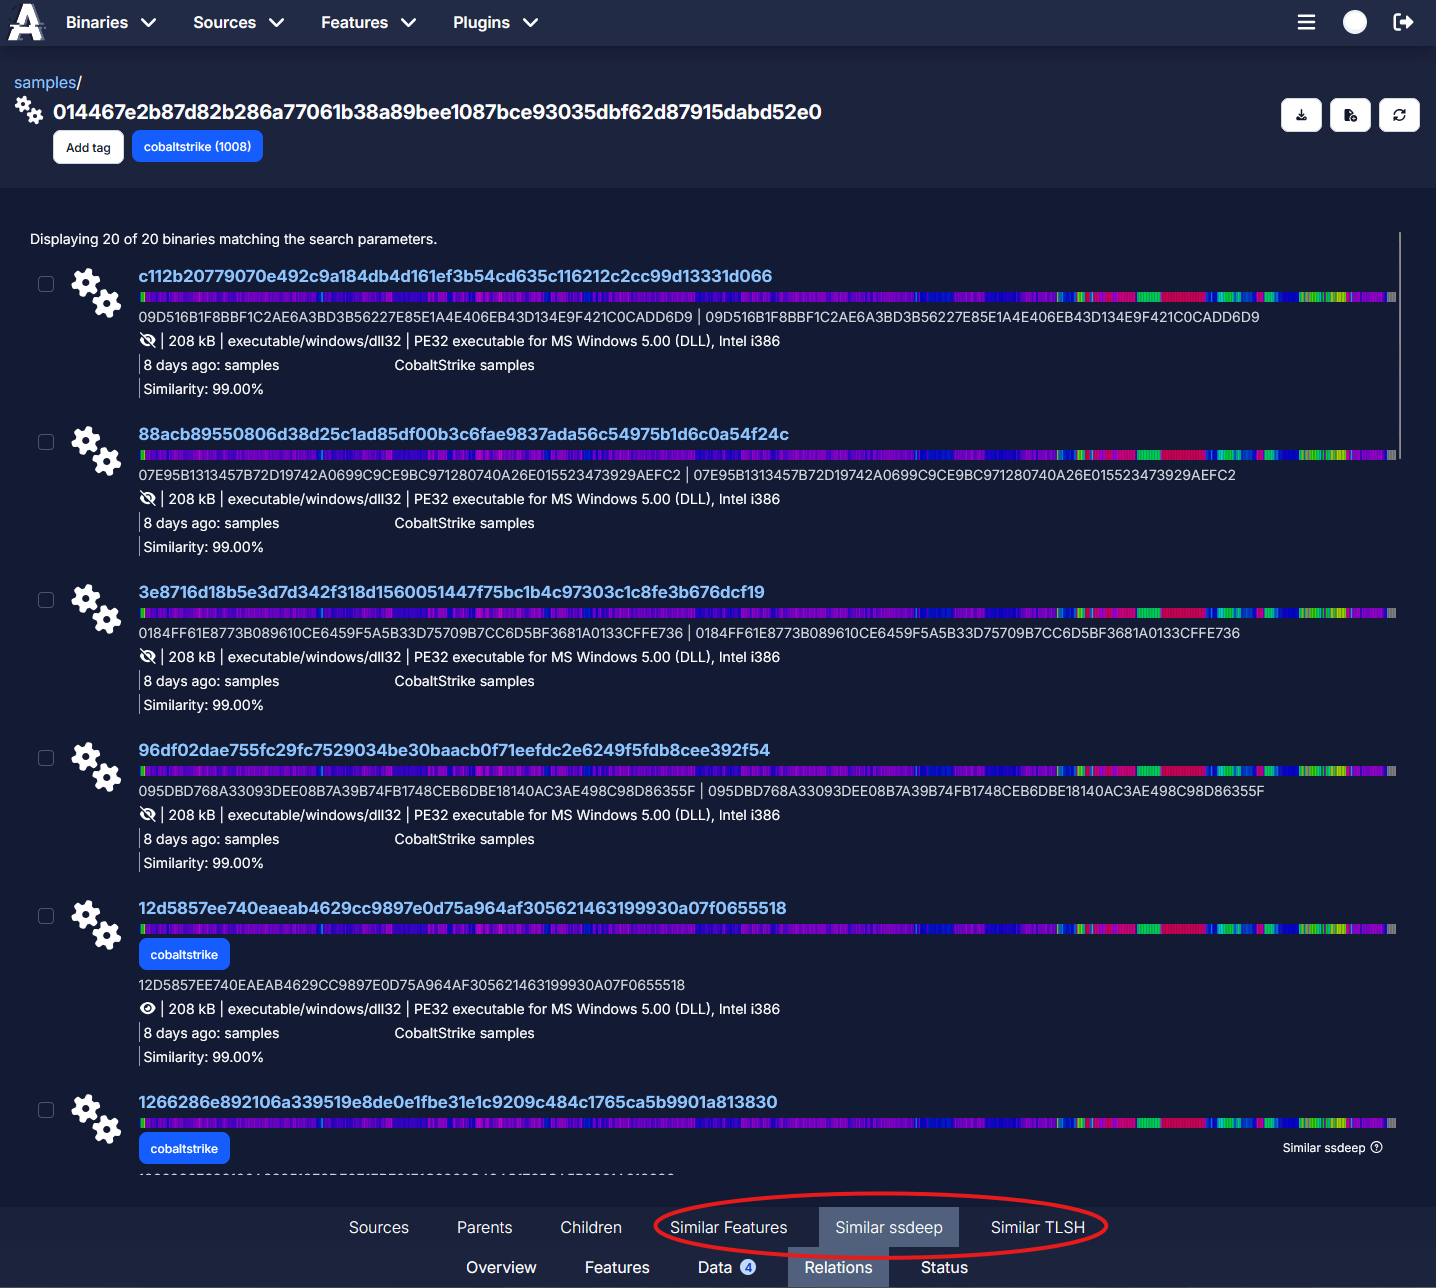
Task: Switch to the Similar TLSH tab
Action: pyautogui.click(x=1038, y=1227)
